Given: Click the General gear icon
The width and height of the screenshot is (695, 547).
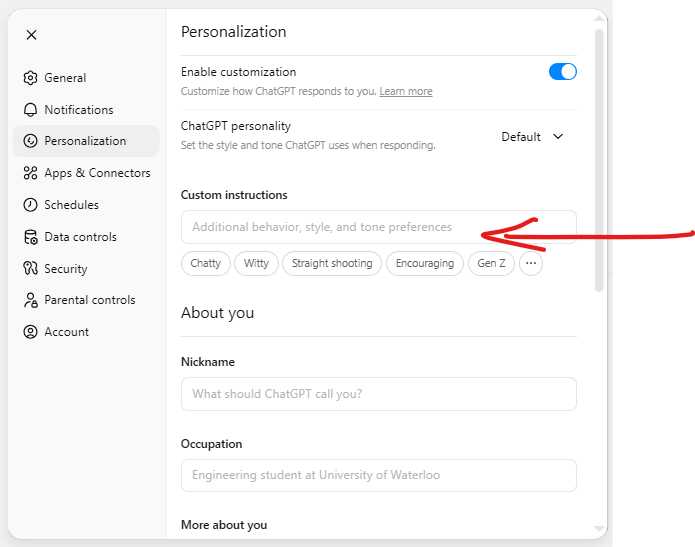Looking at the screenshot, I should pyautogui.click(x=31, y=78).
